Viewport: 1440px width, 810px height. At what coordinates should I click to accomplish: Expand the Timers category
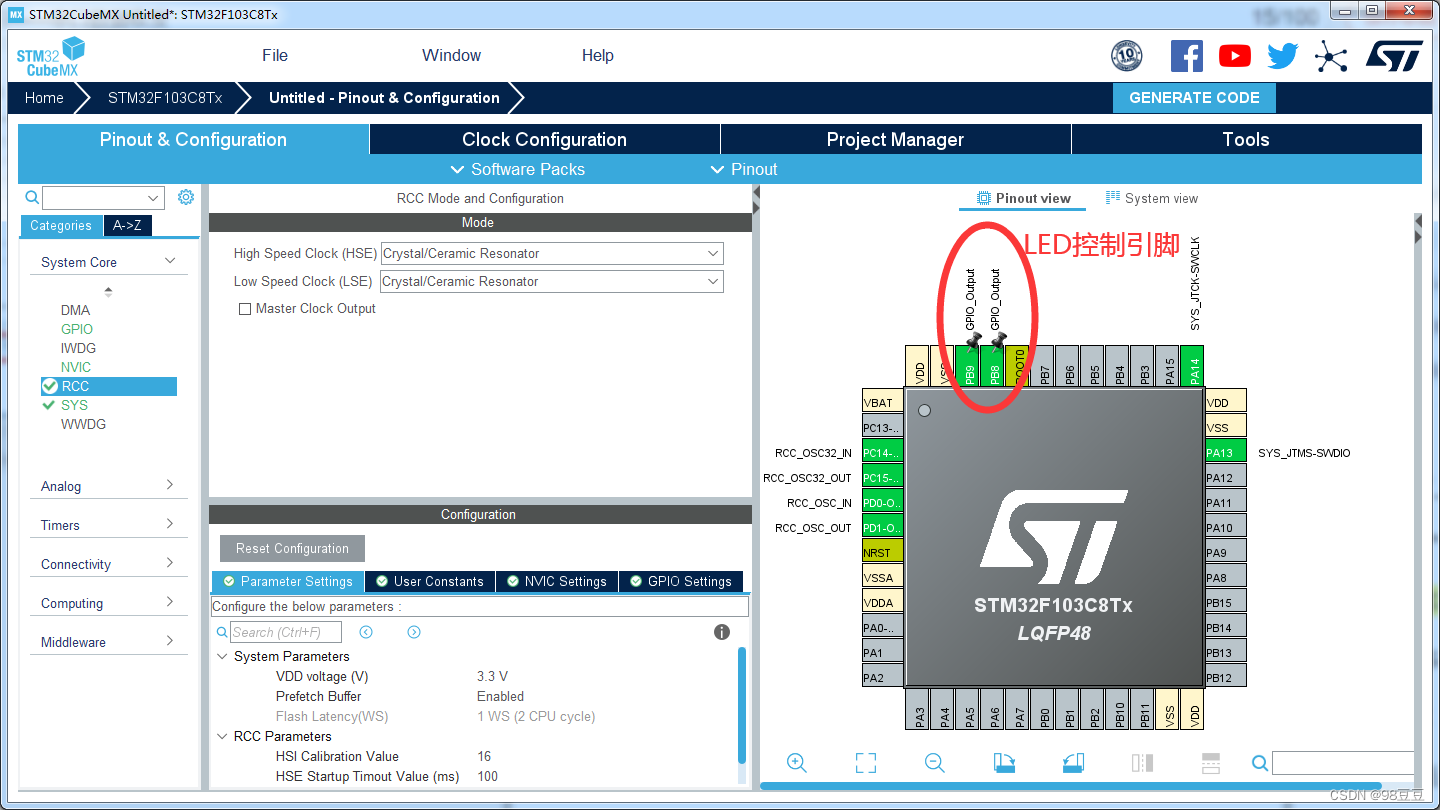click(x=170, y=524)
